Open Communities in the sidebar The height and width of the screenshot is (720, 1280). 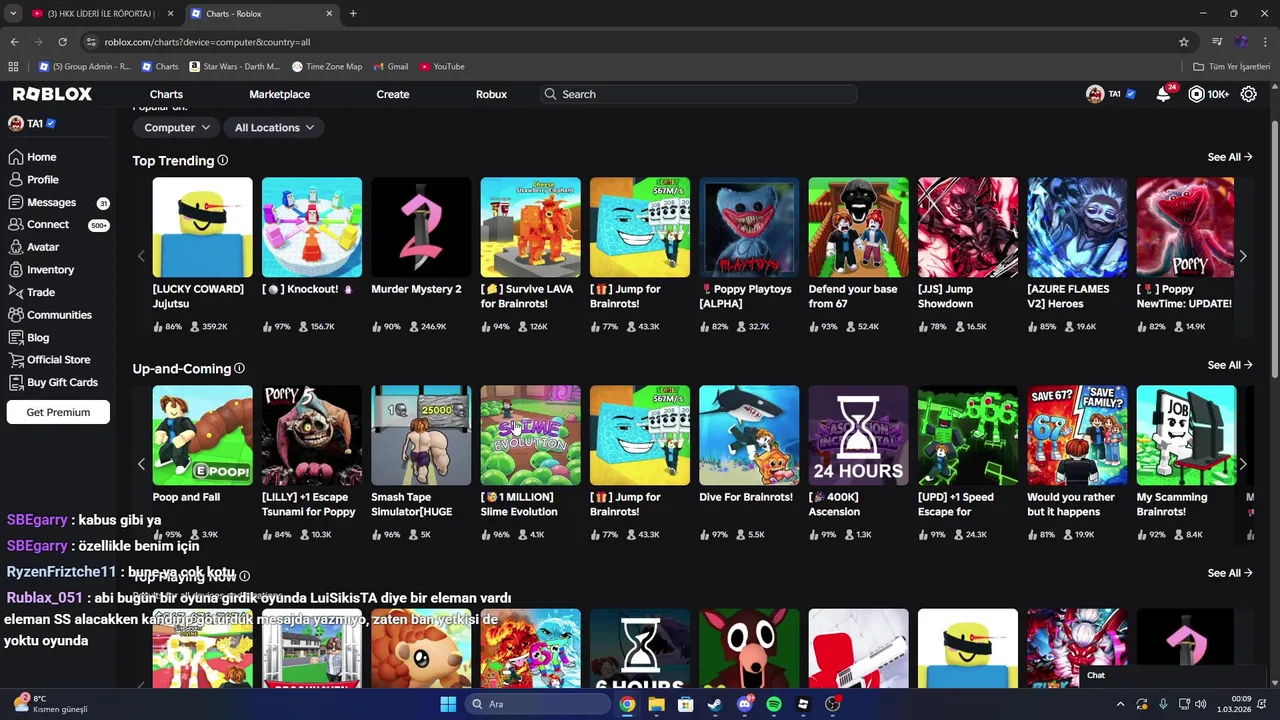tap(59, 315)
